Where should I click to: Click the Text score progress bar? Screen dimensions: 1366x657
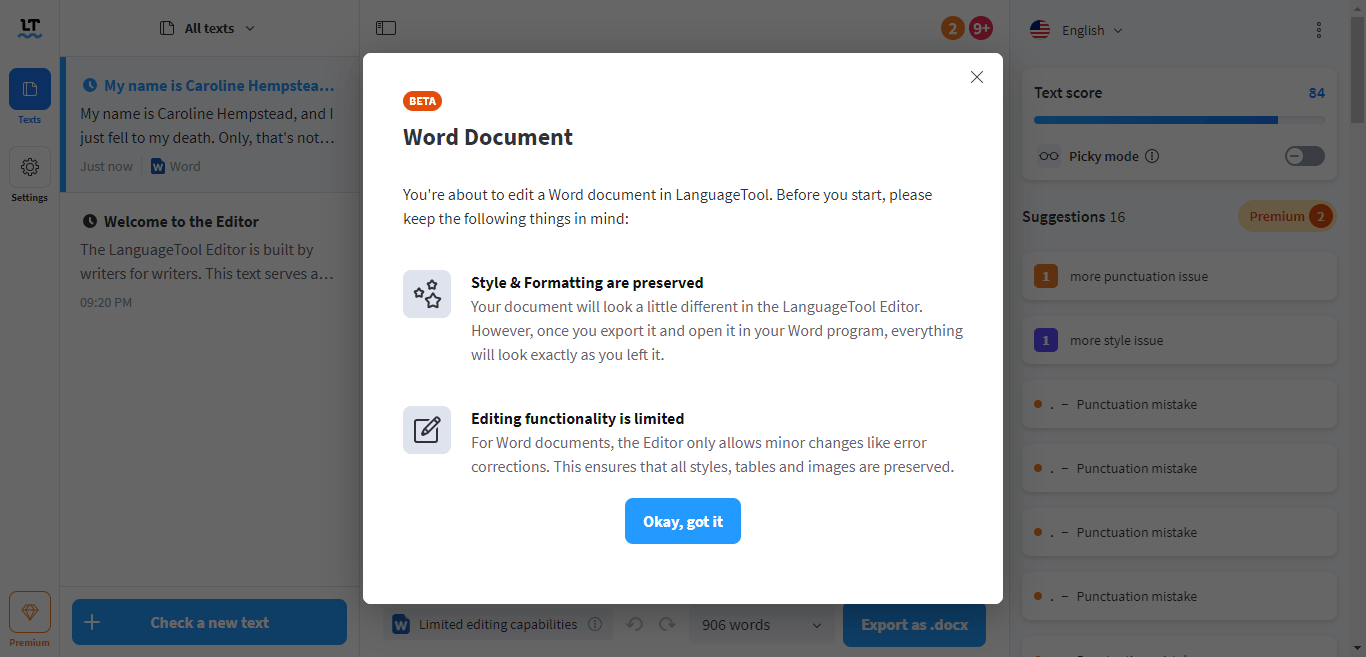tap(1179, 119)
